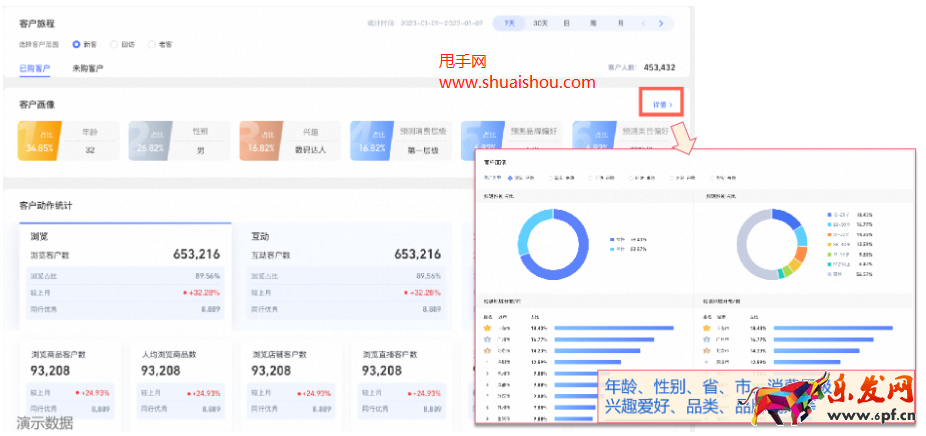The height and width of the screenshot is (436, 926).
Task: Go to previous period with left chevron
Action: tap(644, 24)
